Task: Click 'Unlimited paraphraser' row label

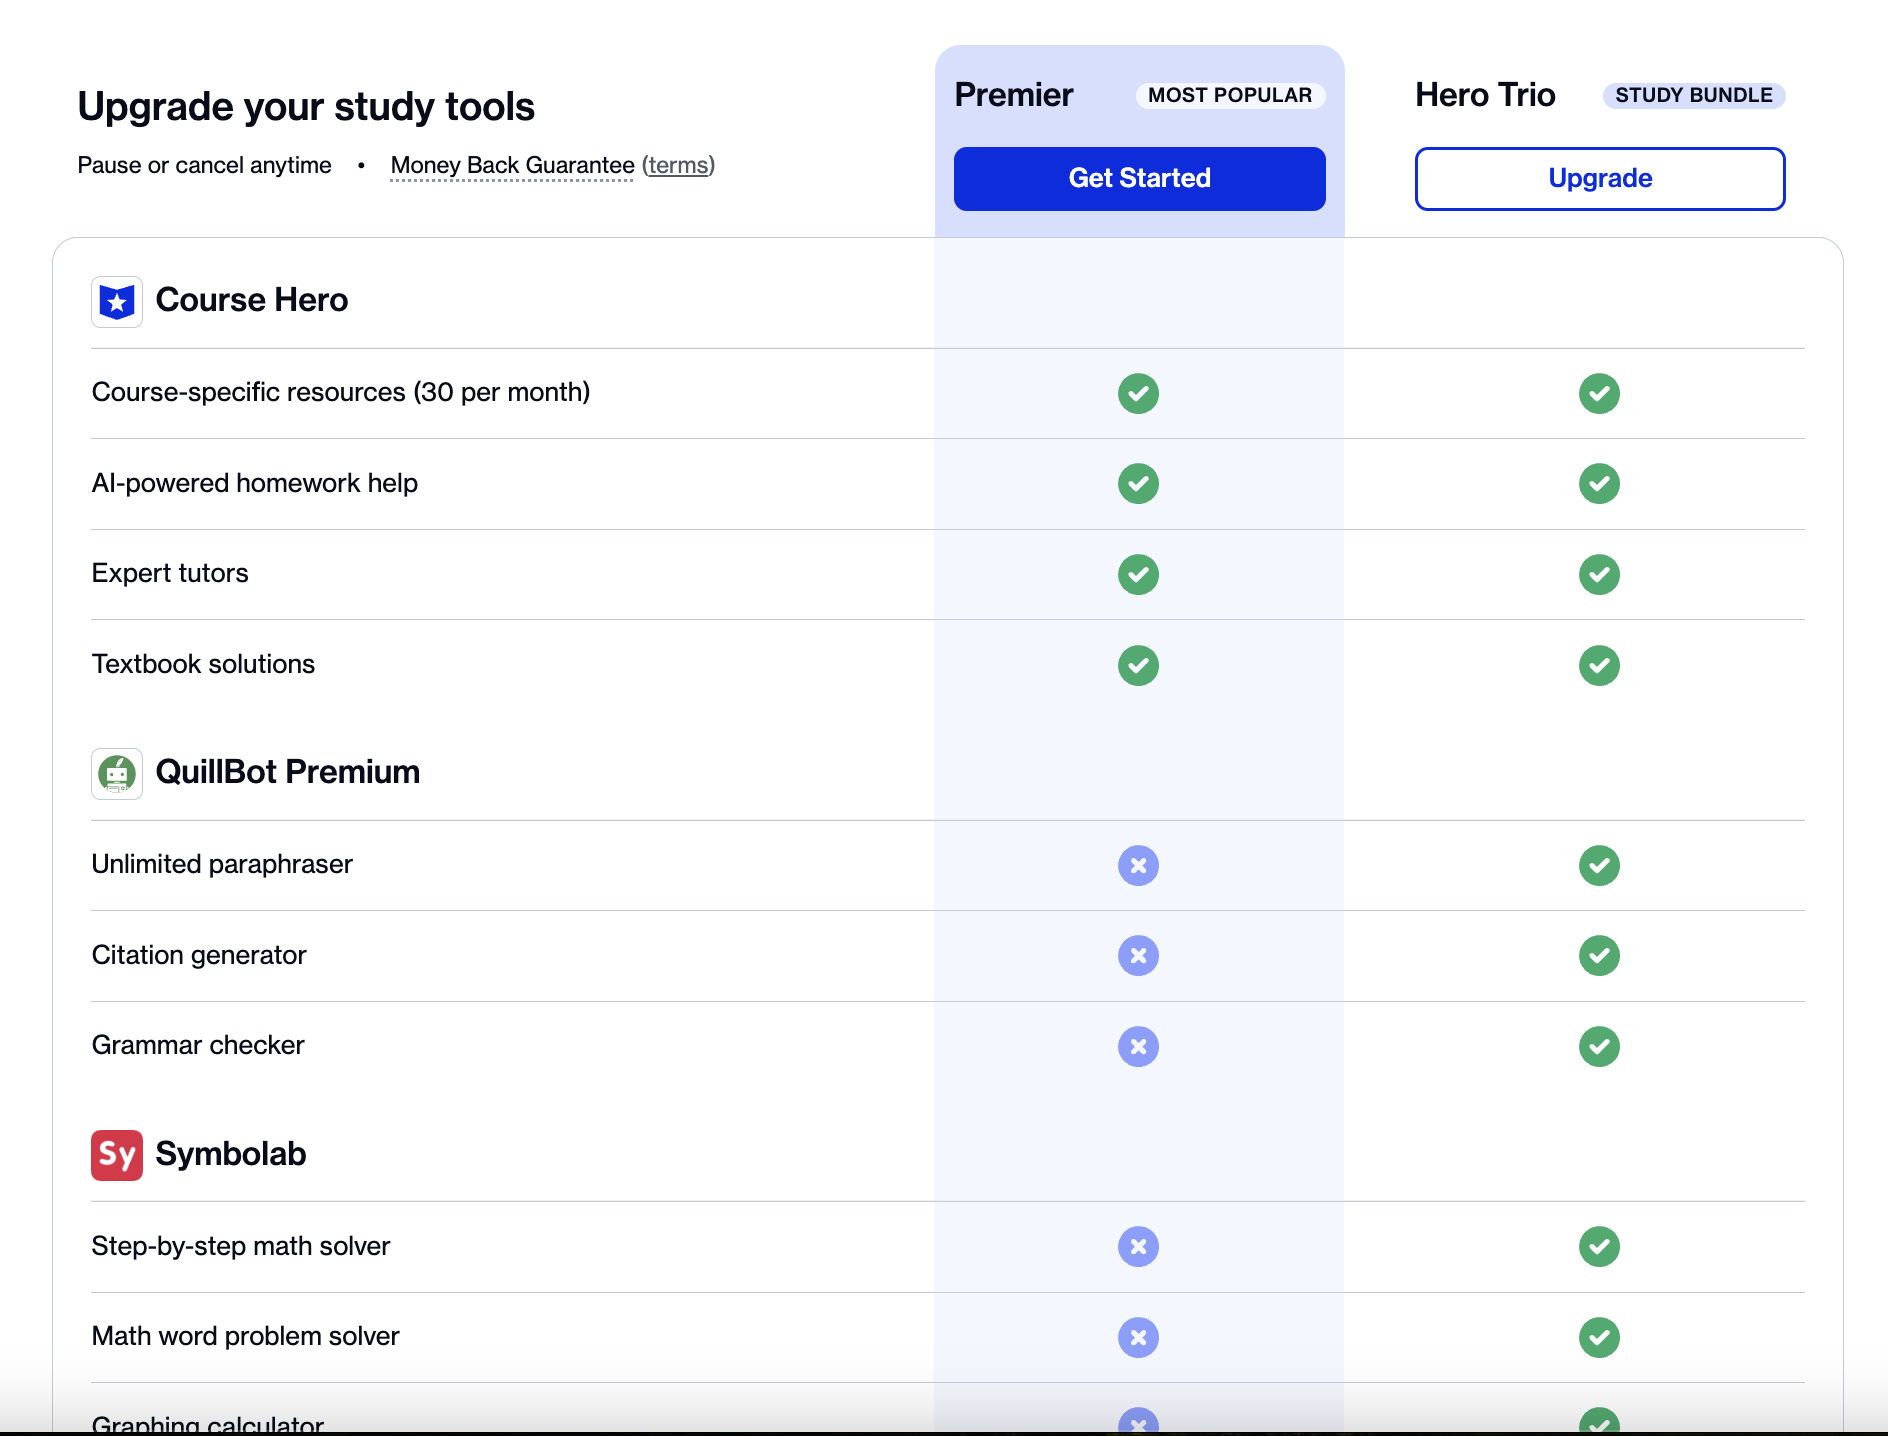Action: [222, 864]
